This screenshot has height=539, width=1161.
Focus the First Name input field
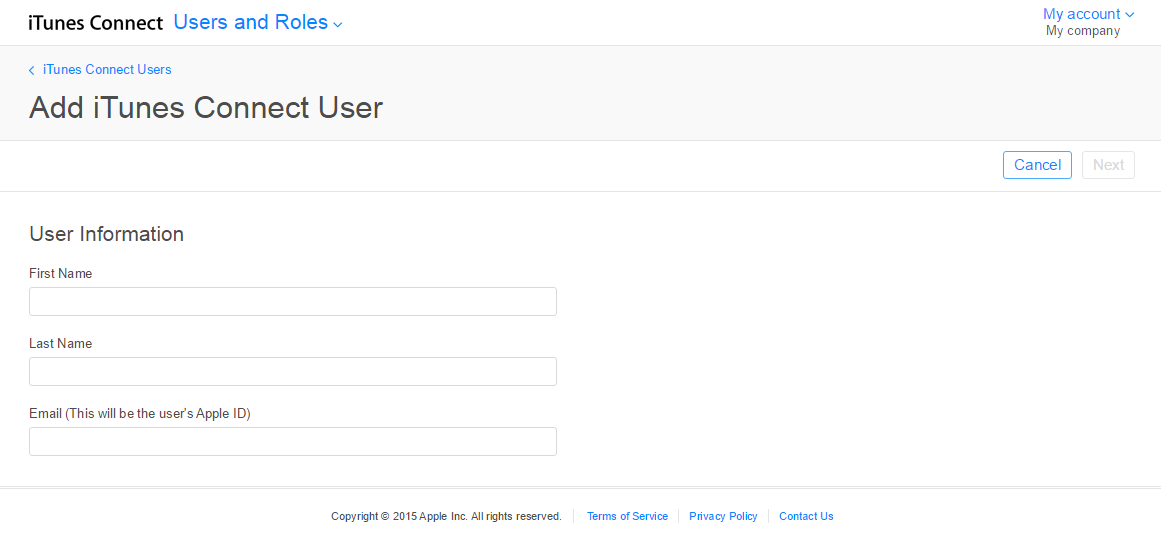pos(292,302)
